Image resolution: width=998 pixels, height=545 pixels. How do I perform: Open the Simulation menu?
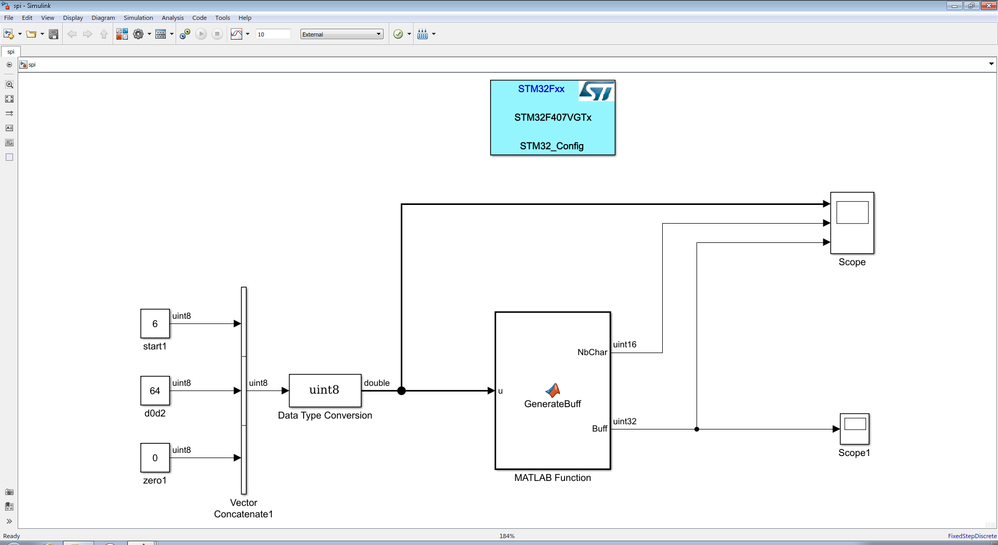138,18
